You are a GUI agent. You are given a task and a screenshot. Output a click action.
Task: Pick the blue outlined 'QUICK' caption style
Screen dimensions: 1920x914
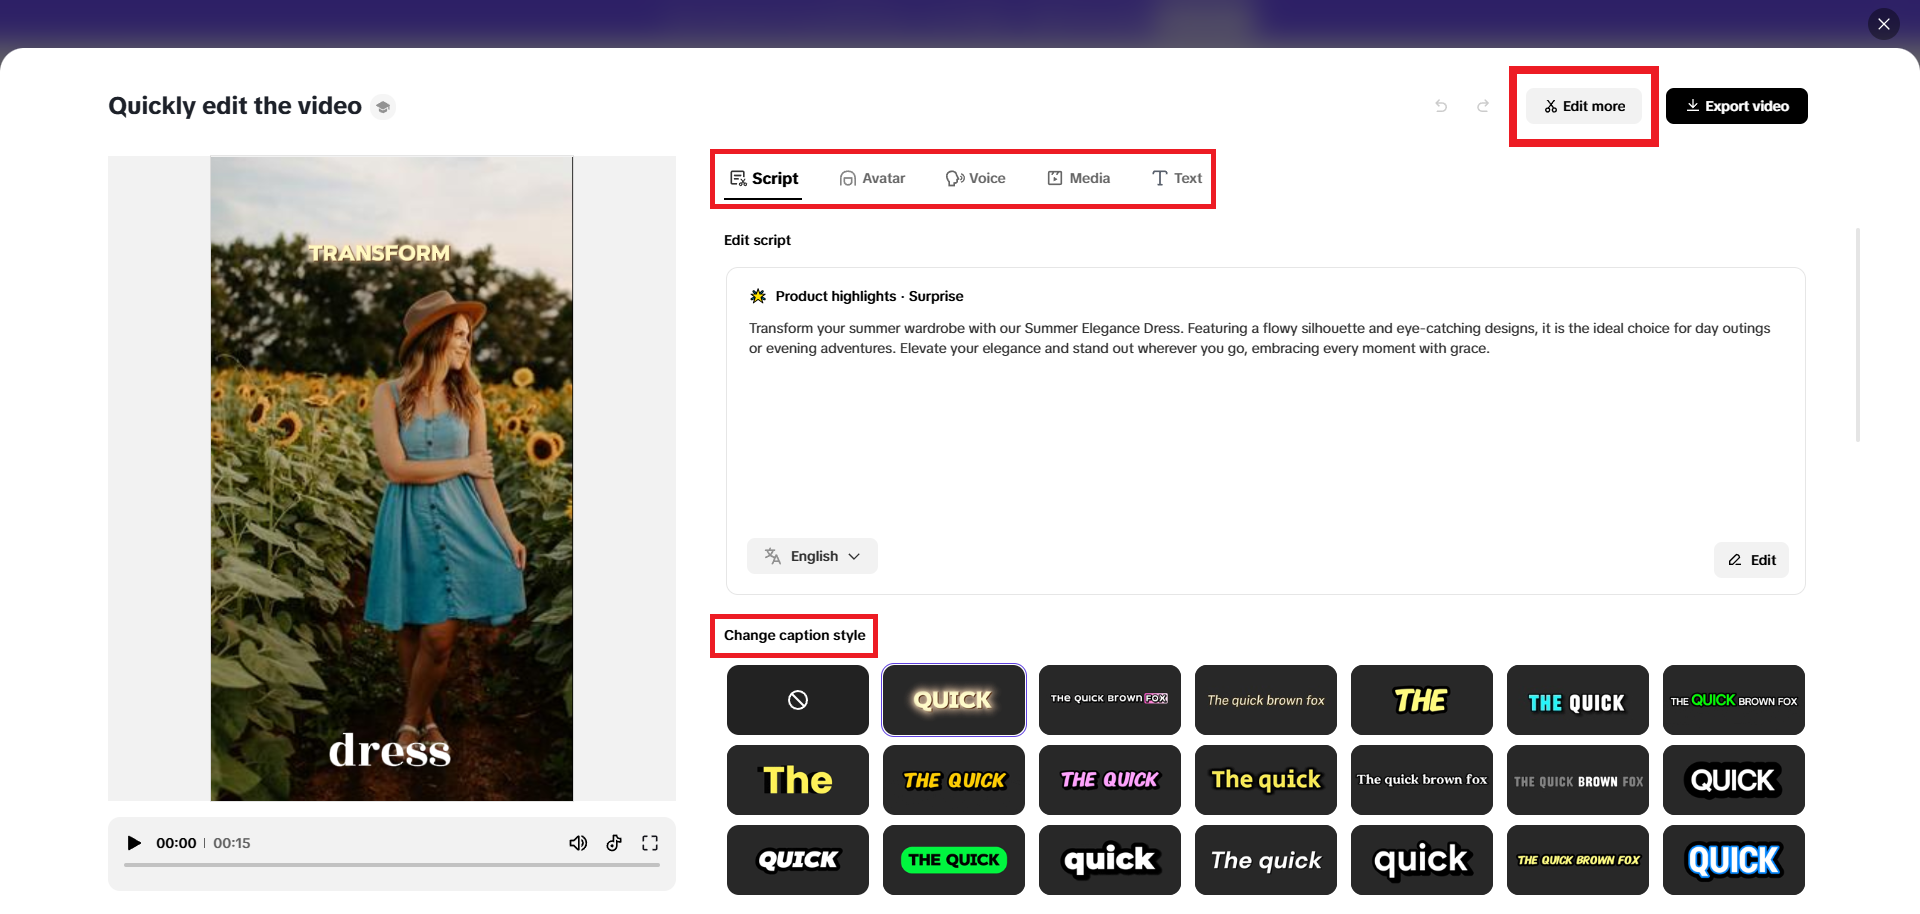1734,860
